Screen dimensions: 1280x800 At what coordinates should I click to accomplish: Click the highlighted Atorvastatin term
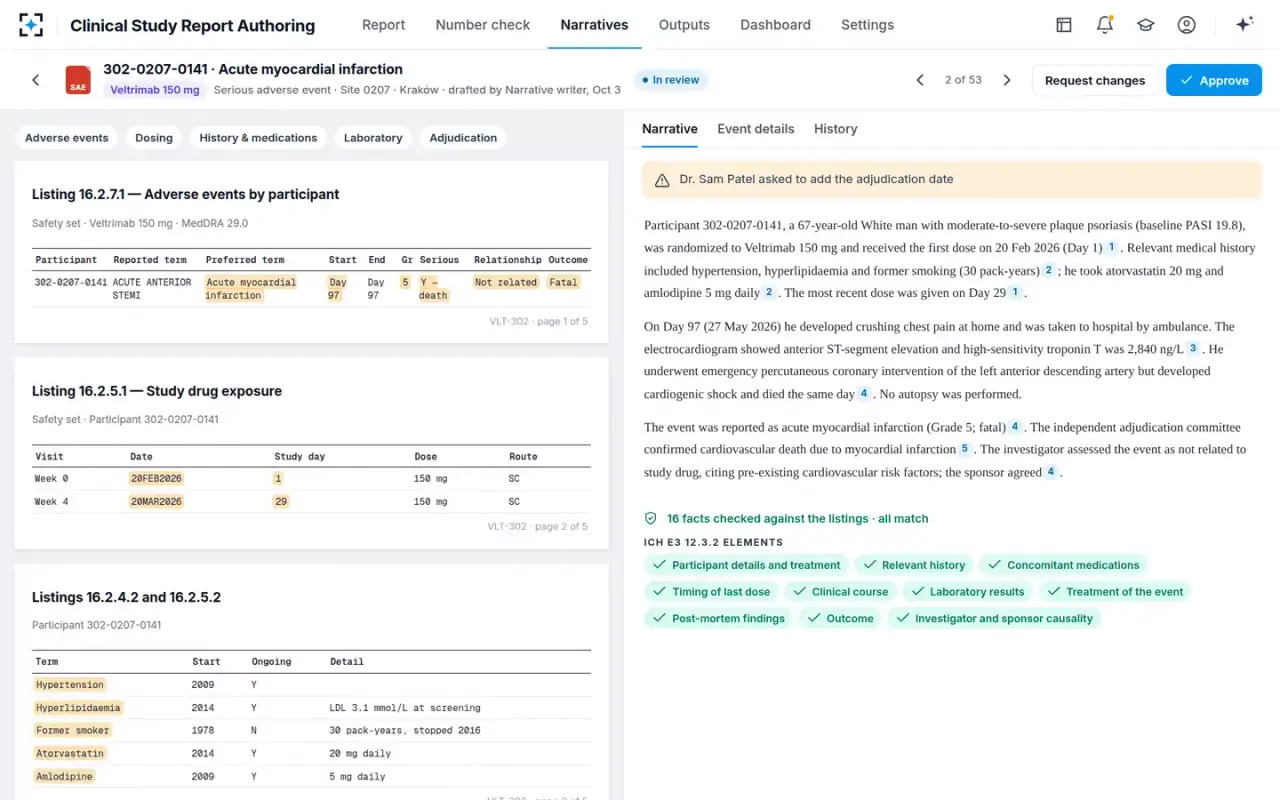pyautogui.click(x=70, y=754)
